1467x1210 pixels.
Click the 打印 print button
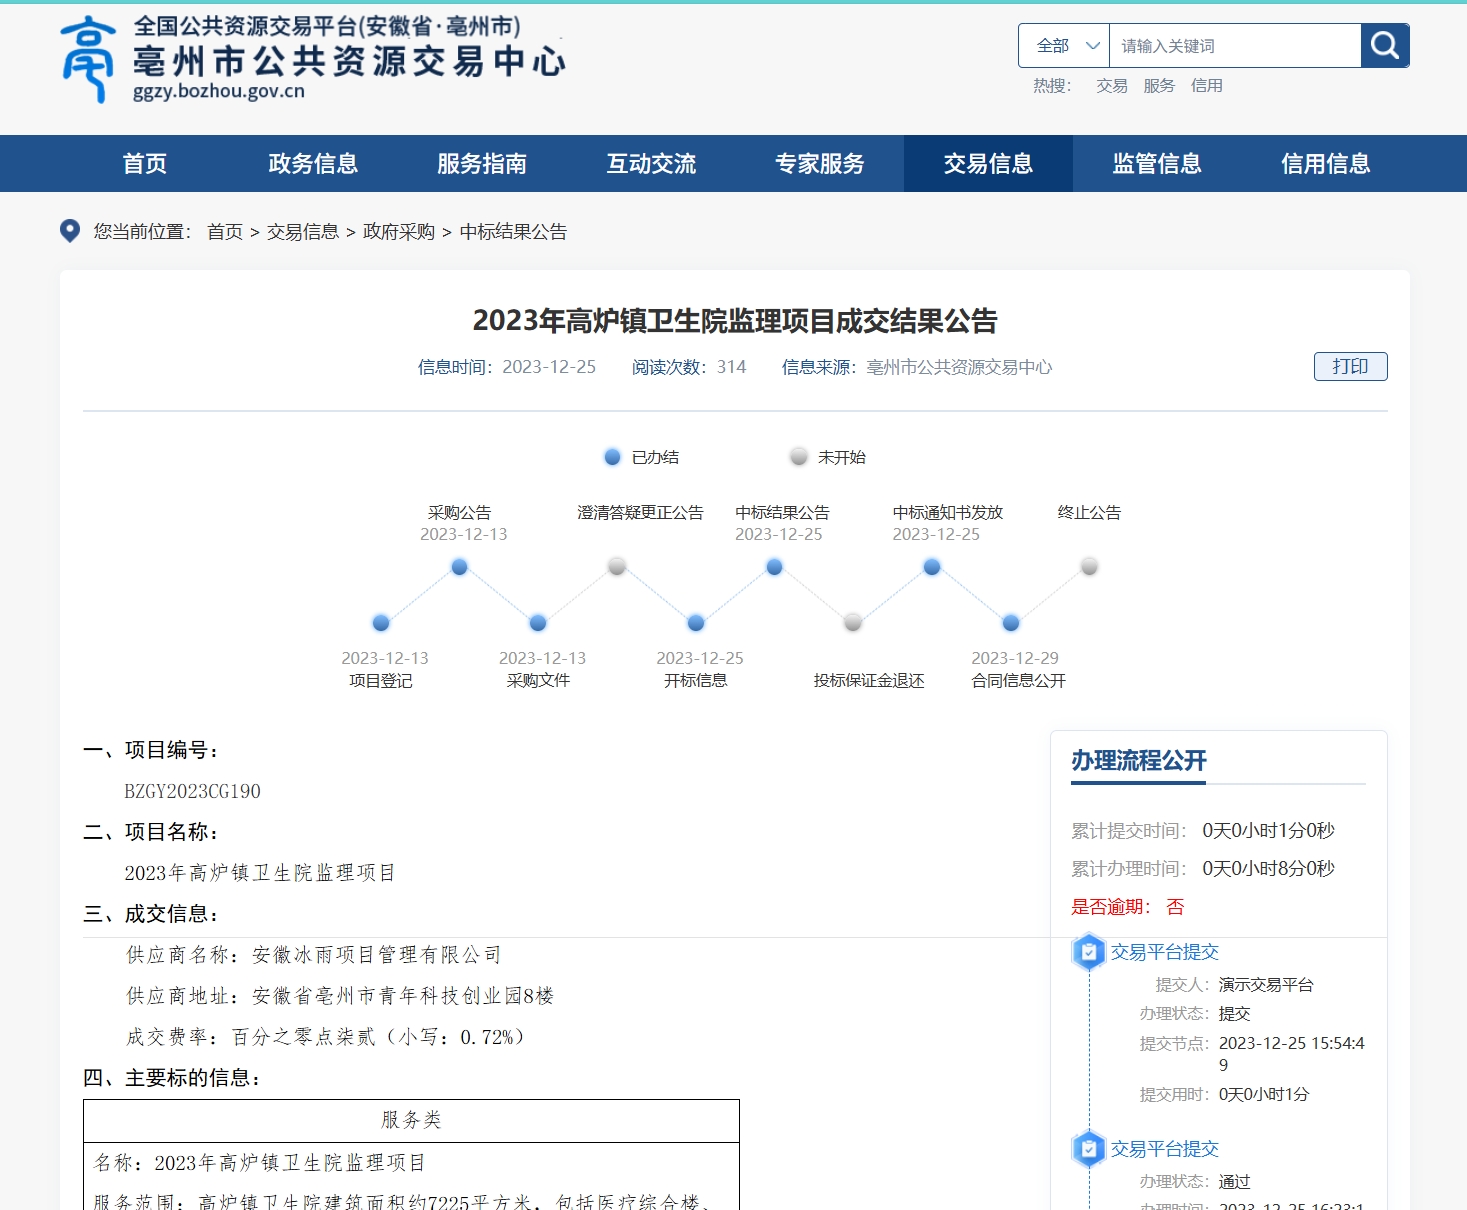[1350, 367]
